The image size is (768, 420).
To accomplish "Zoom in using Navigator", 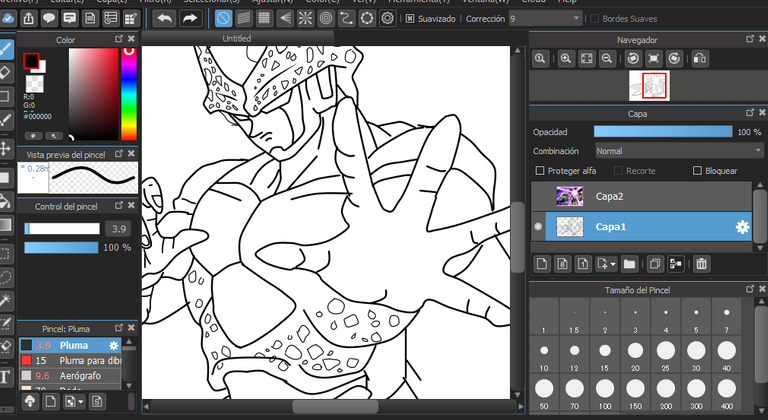I will coord(566,59).
